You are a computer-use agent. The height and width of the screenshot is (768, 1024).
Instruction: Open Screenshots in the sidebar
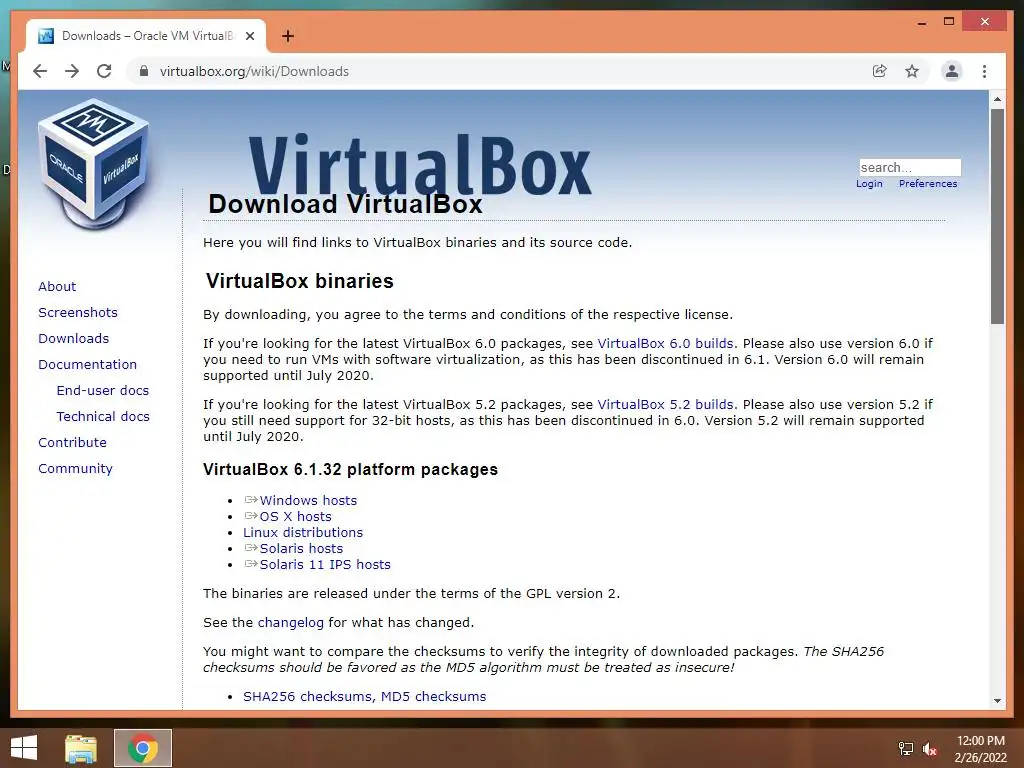(78, 312)
